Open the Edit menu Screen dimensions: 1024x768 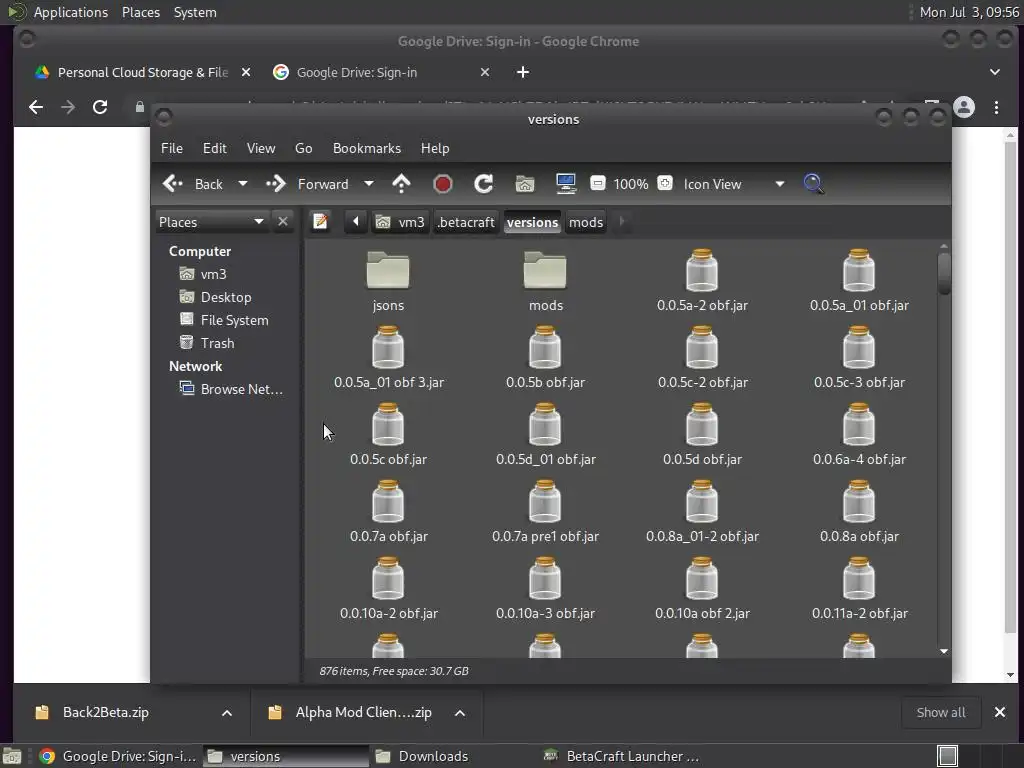coord(214,148)
